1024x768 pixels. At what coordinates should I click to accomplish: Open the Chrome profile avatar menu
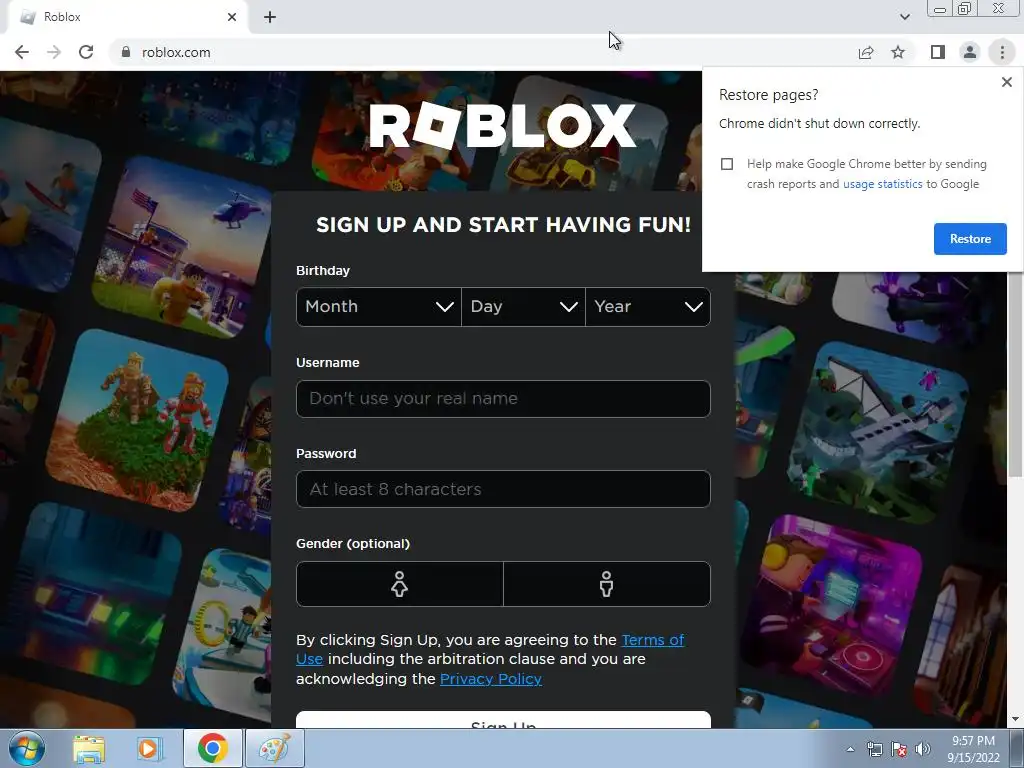click(970, 52)
